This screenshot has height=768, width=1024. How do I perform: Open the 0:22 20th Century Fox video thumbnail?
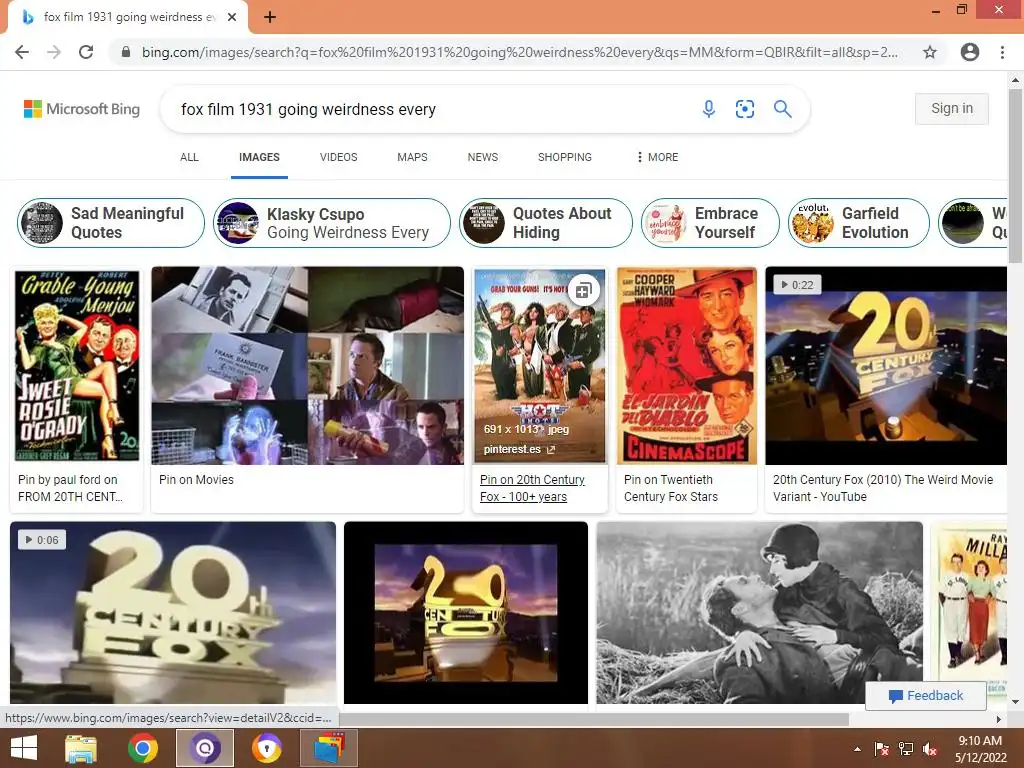[x=886, y=366]
